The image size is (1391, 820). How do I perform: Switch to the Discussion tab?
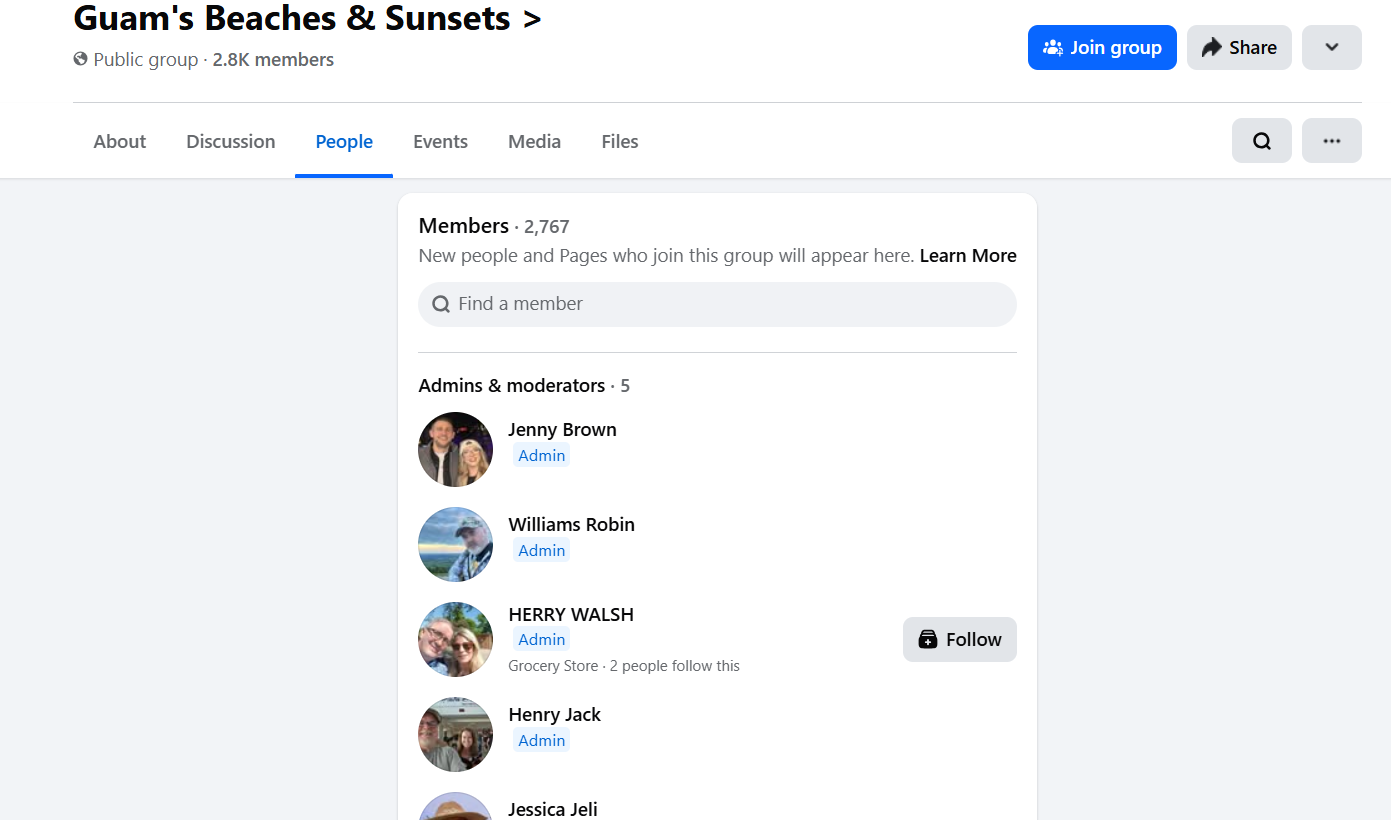230,141
